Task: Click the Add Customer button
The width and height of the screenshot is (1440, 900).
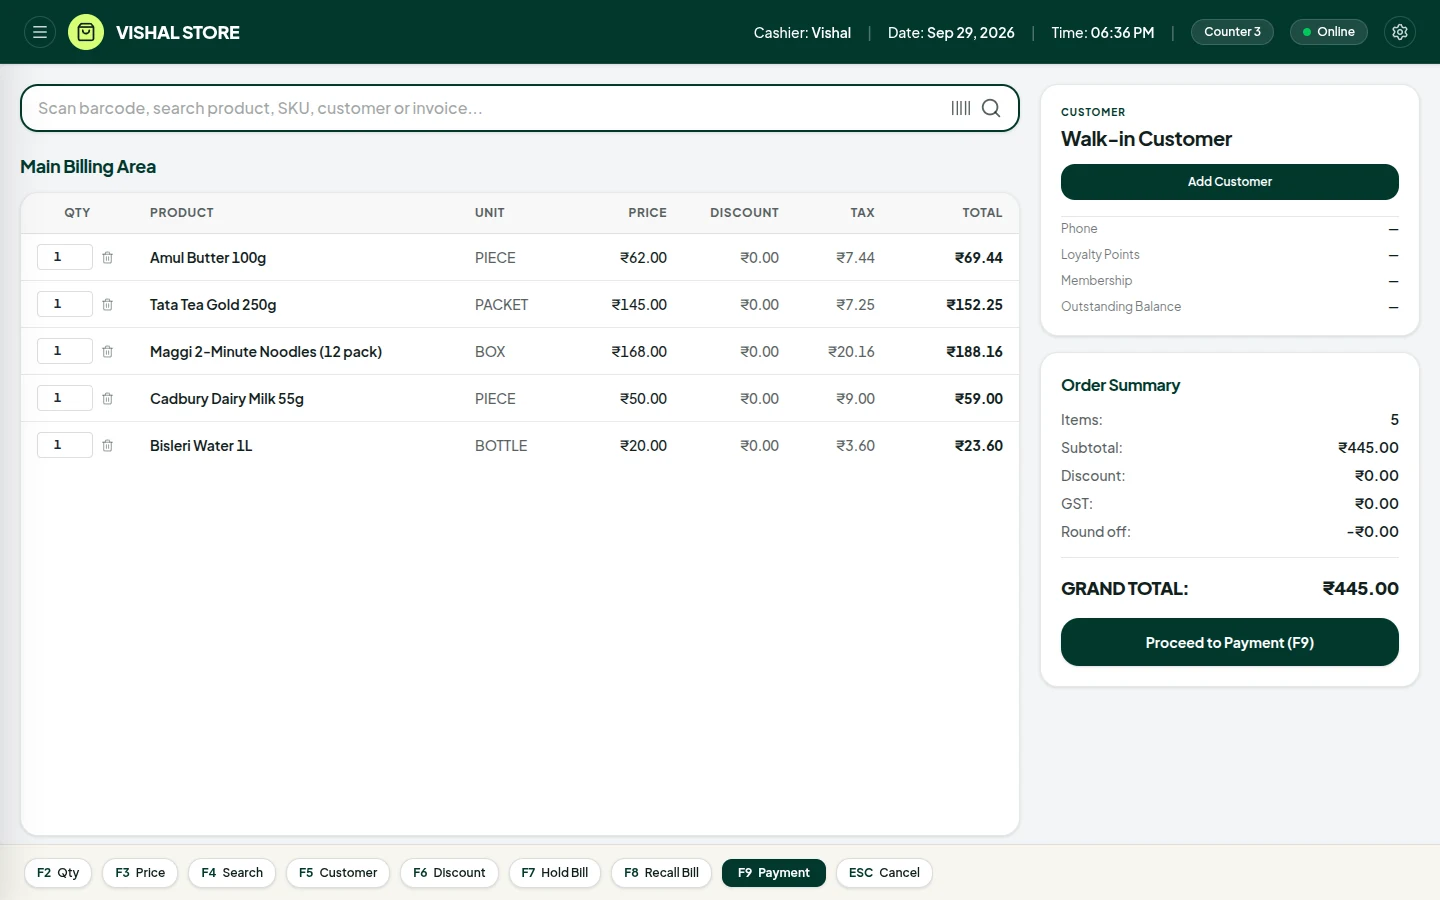Action: tap(1230, 182)
